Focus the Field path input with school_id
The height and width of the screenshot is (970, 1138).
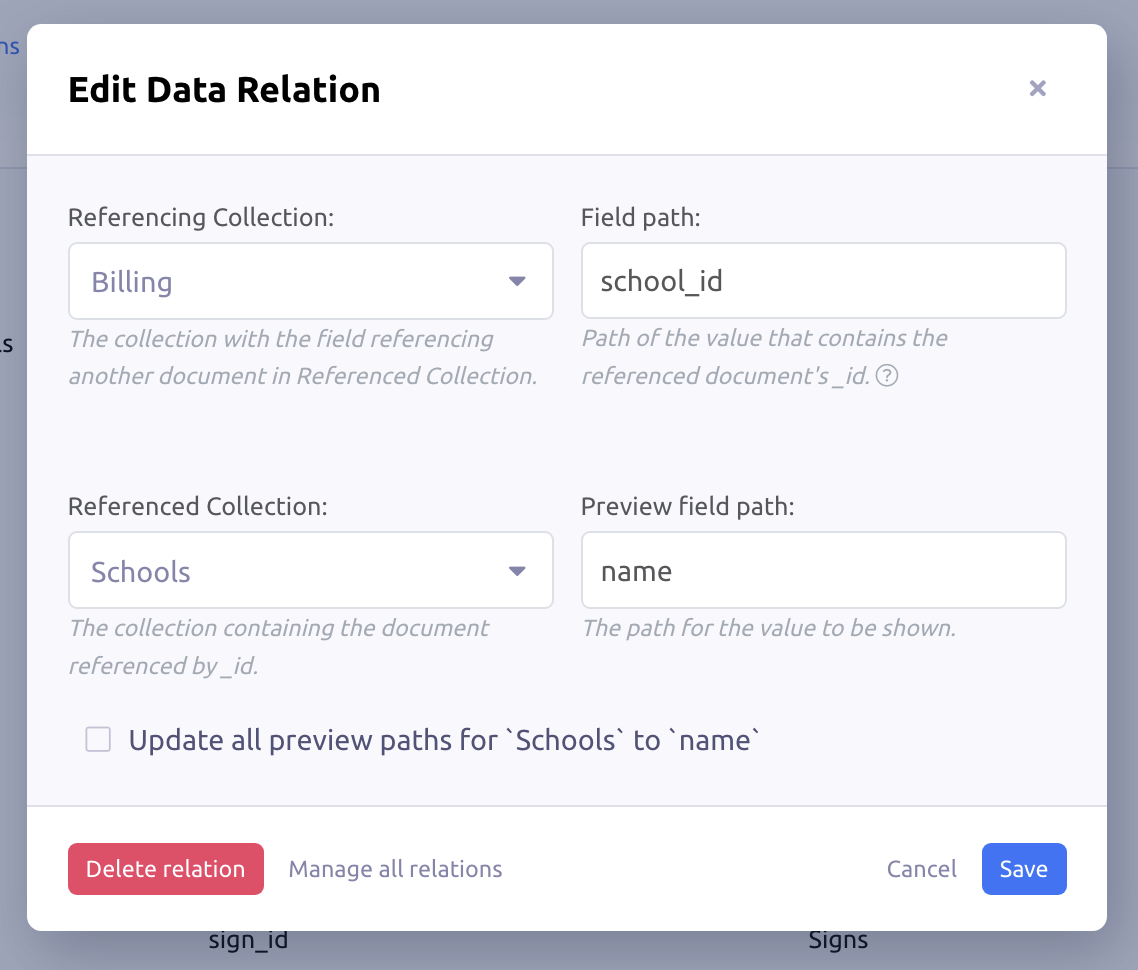coord(823,281)
